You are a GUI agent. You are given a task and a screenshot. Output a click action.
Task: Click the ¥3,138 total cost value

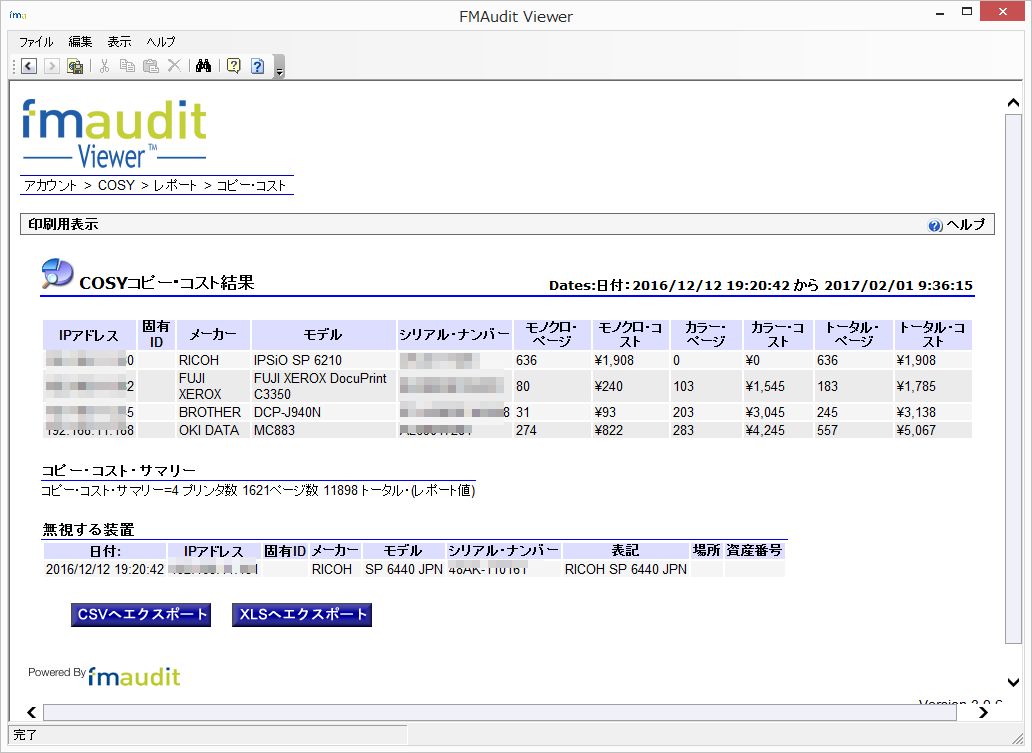[916, 413]
